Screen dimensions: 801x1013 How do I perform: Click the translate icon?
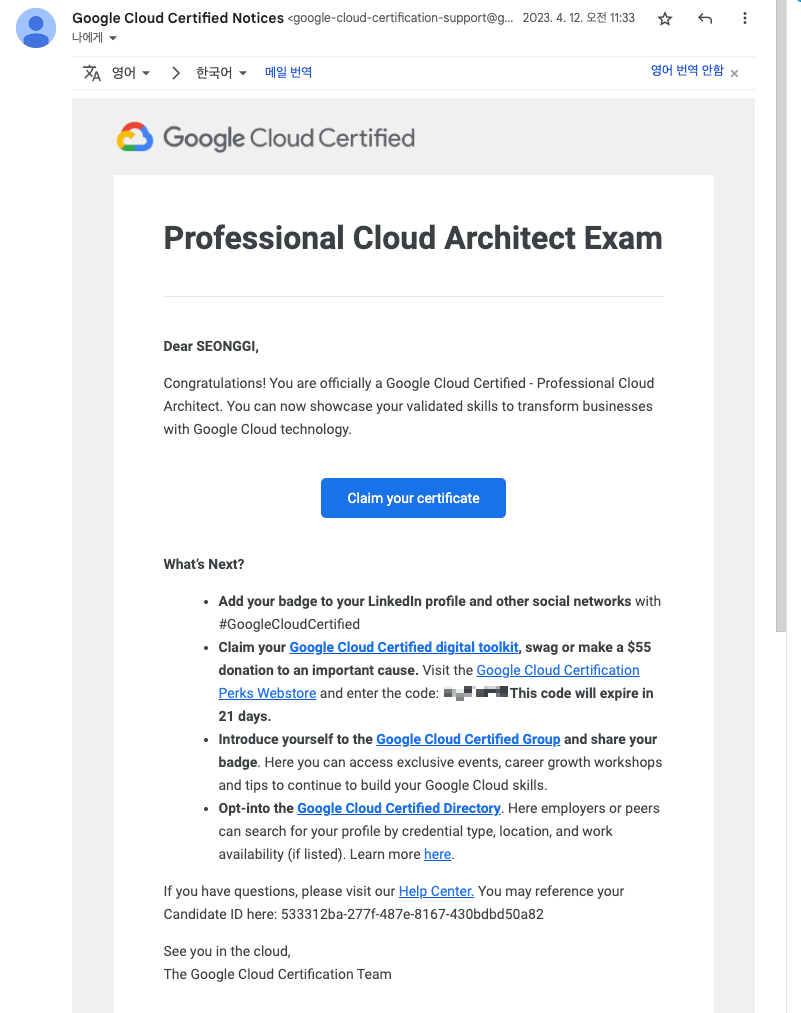coord(92,72)
